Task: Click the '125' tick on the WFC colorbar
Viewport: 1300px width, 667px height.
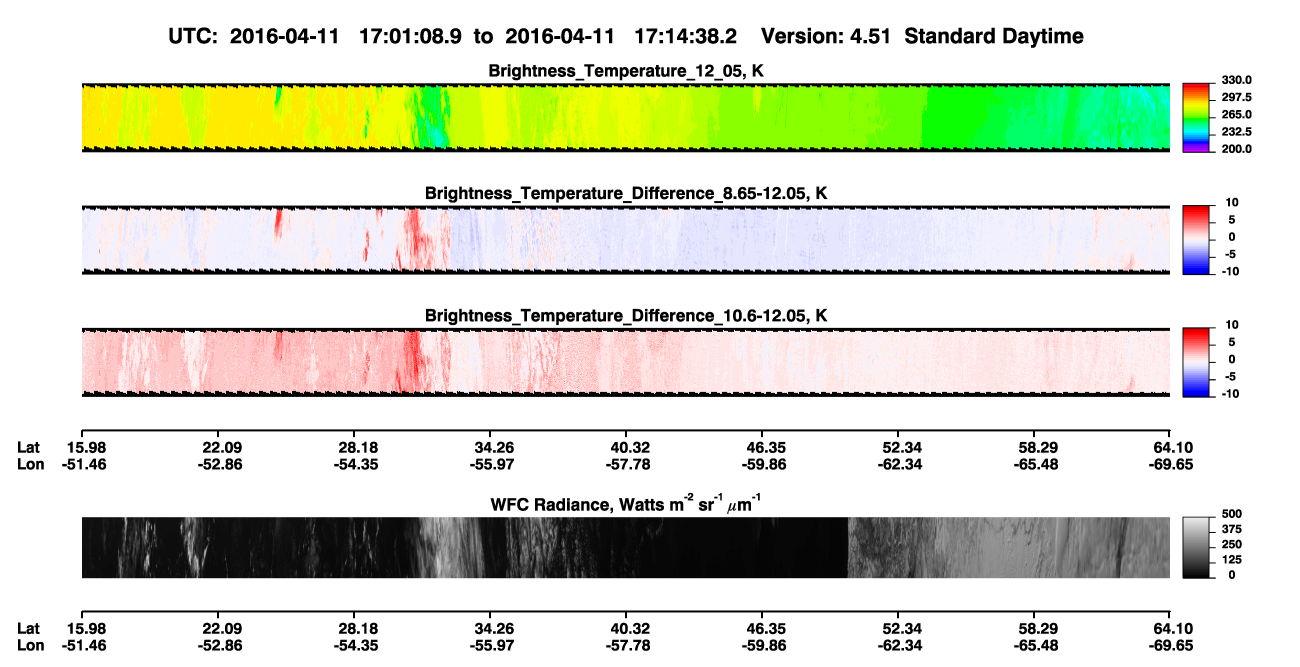Action: (1231, 559)
